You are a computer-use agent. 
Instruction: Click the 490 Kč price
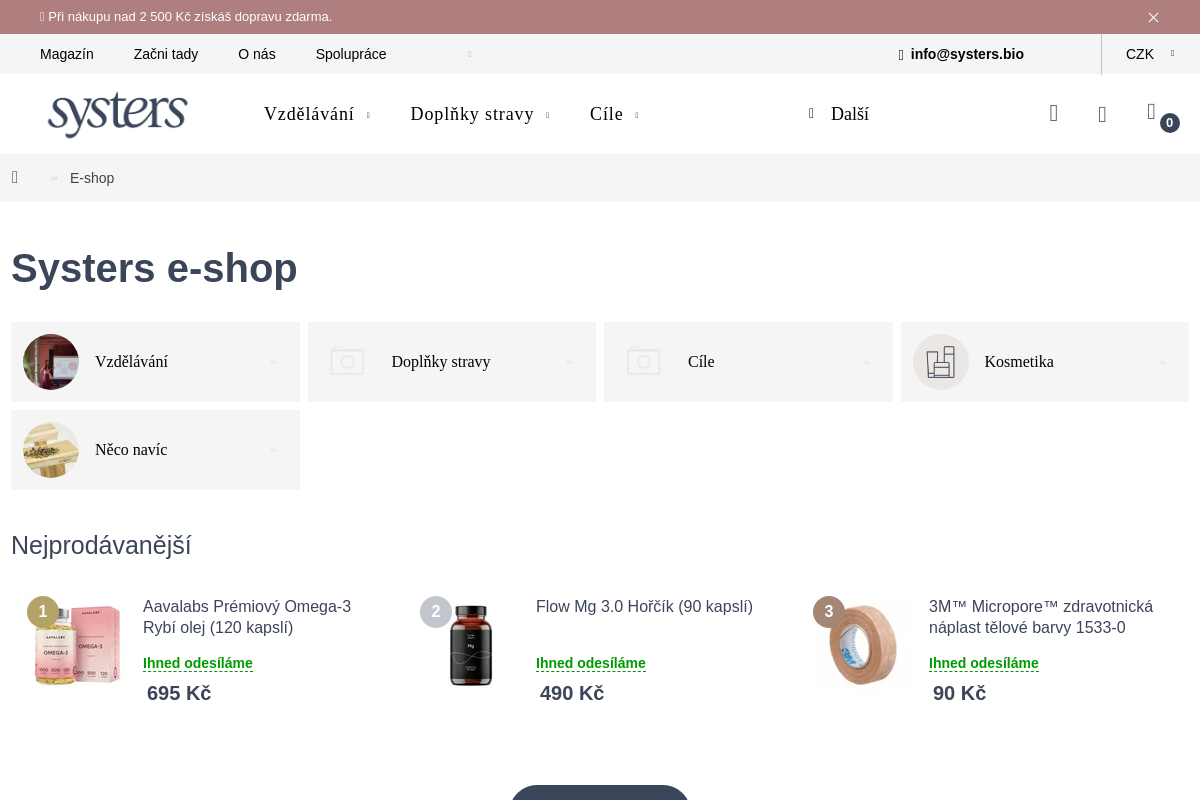click(x=572, y=693)
